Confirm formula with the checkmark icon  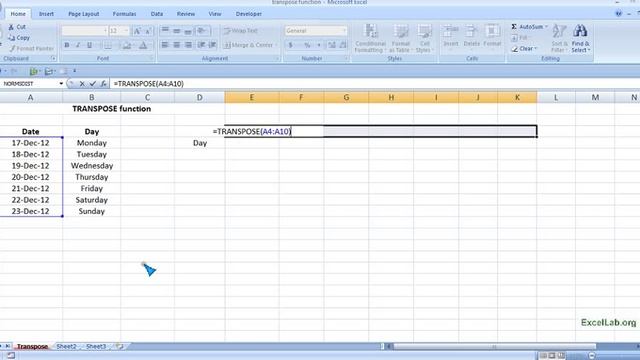tap(93, 84)
